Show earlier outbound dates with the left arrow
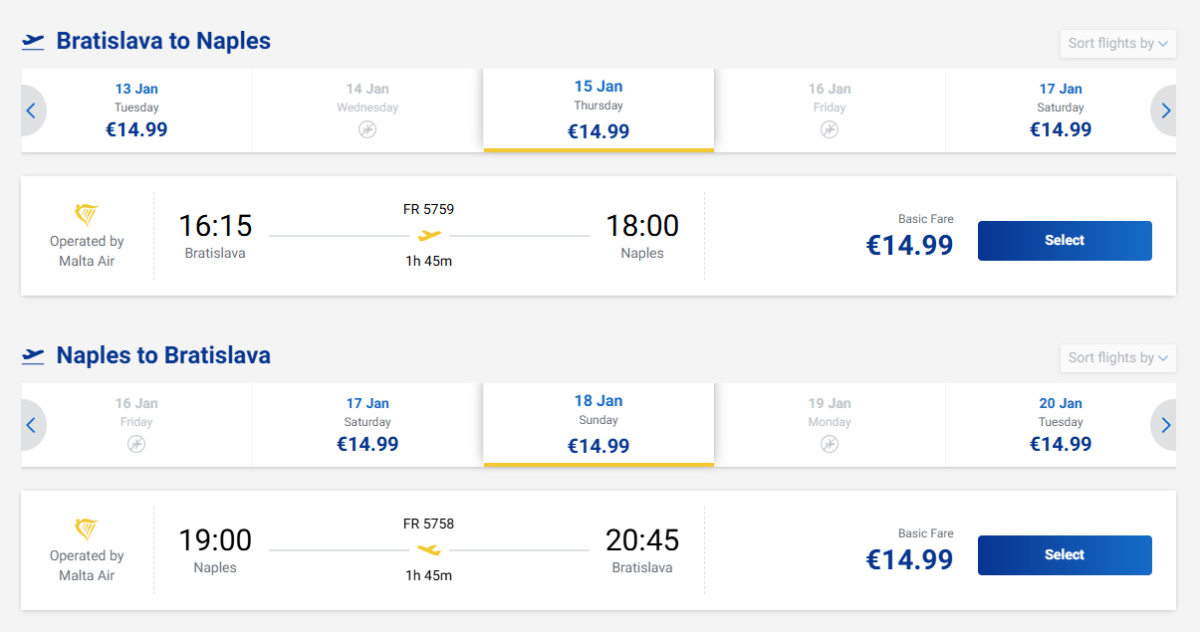The height and width of the screenshot is (632, 1200). point(31,111)
